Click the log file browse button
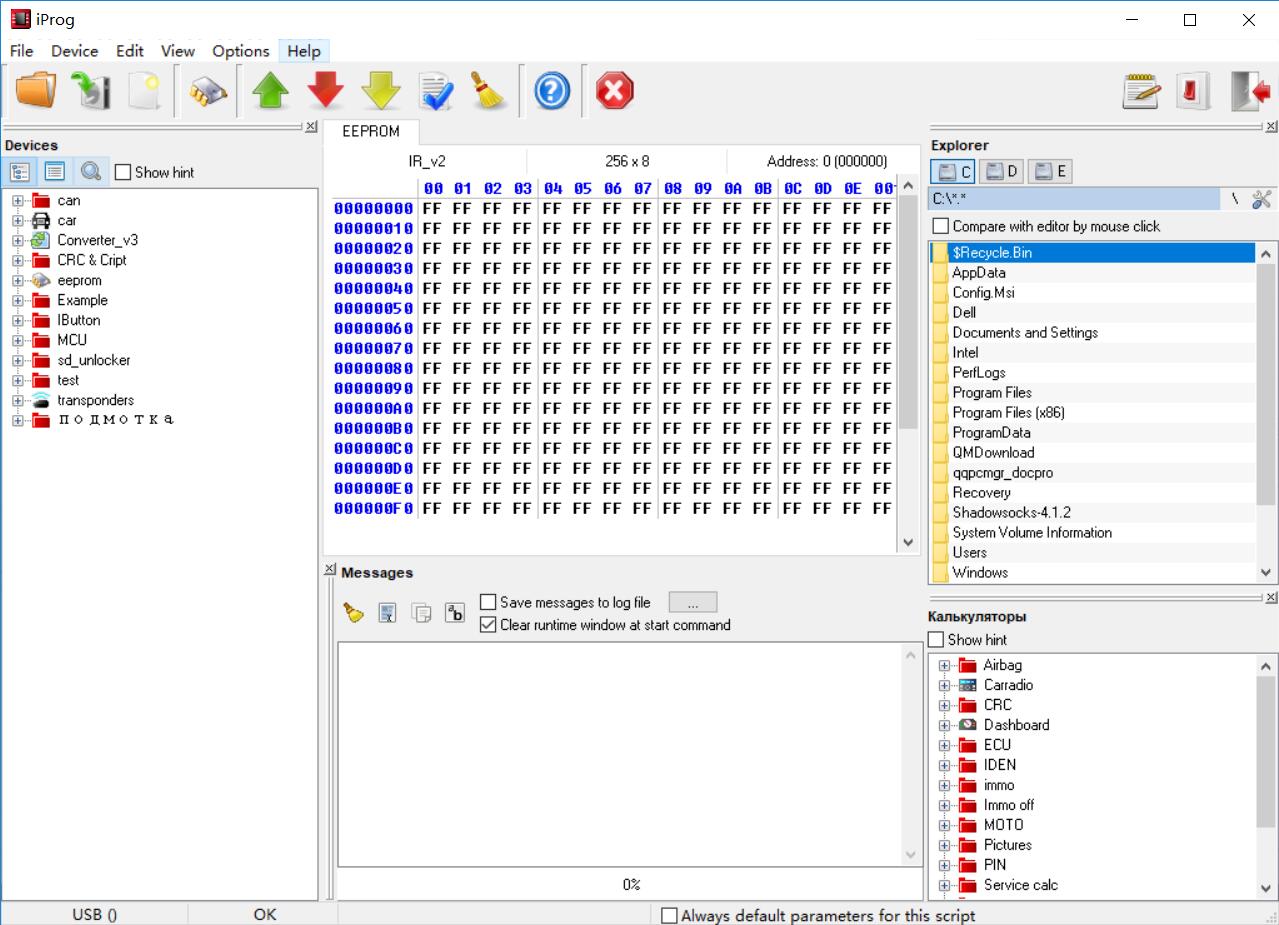Viewport: 1279px width, 925px height. (692, 602)
